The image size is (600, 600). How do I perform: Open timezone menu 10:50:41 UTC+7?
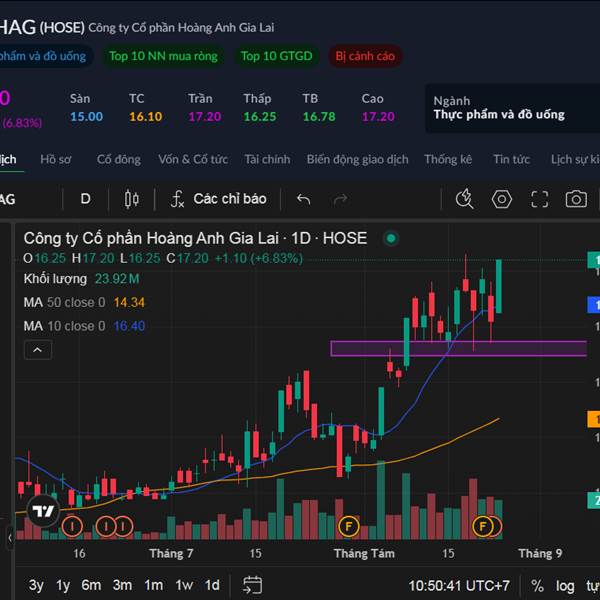pos(459,585)
